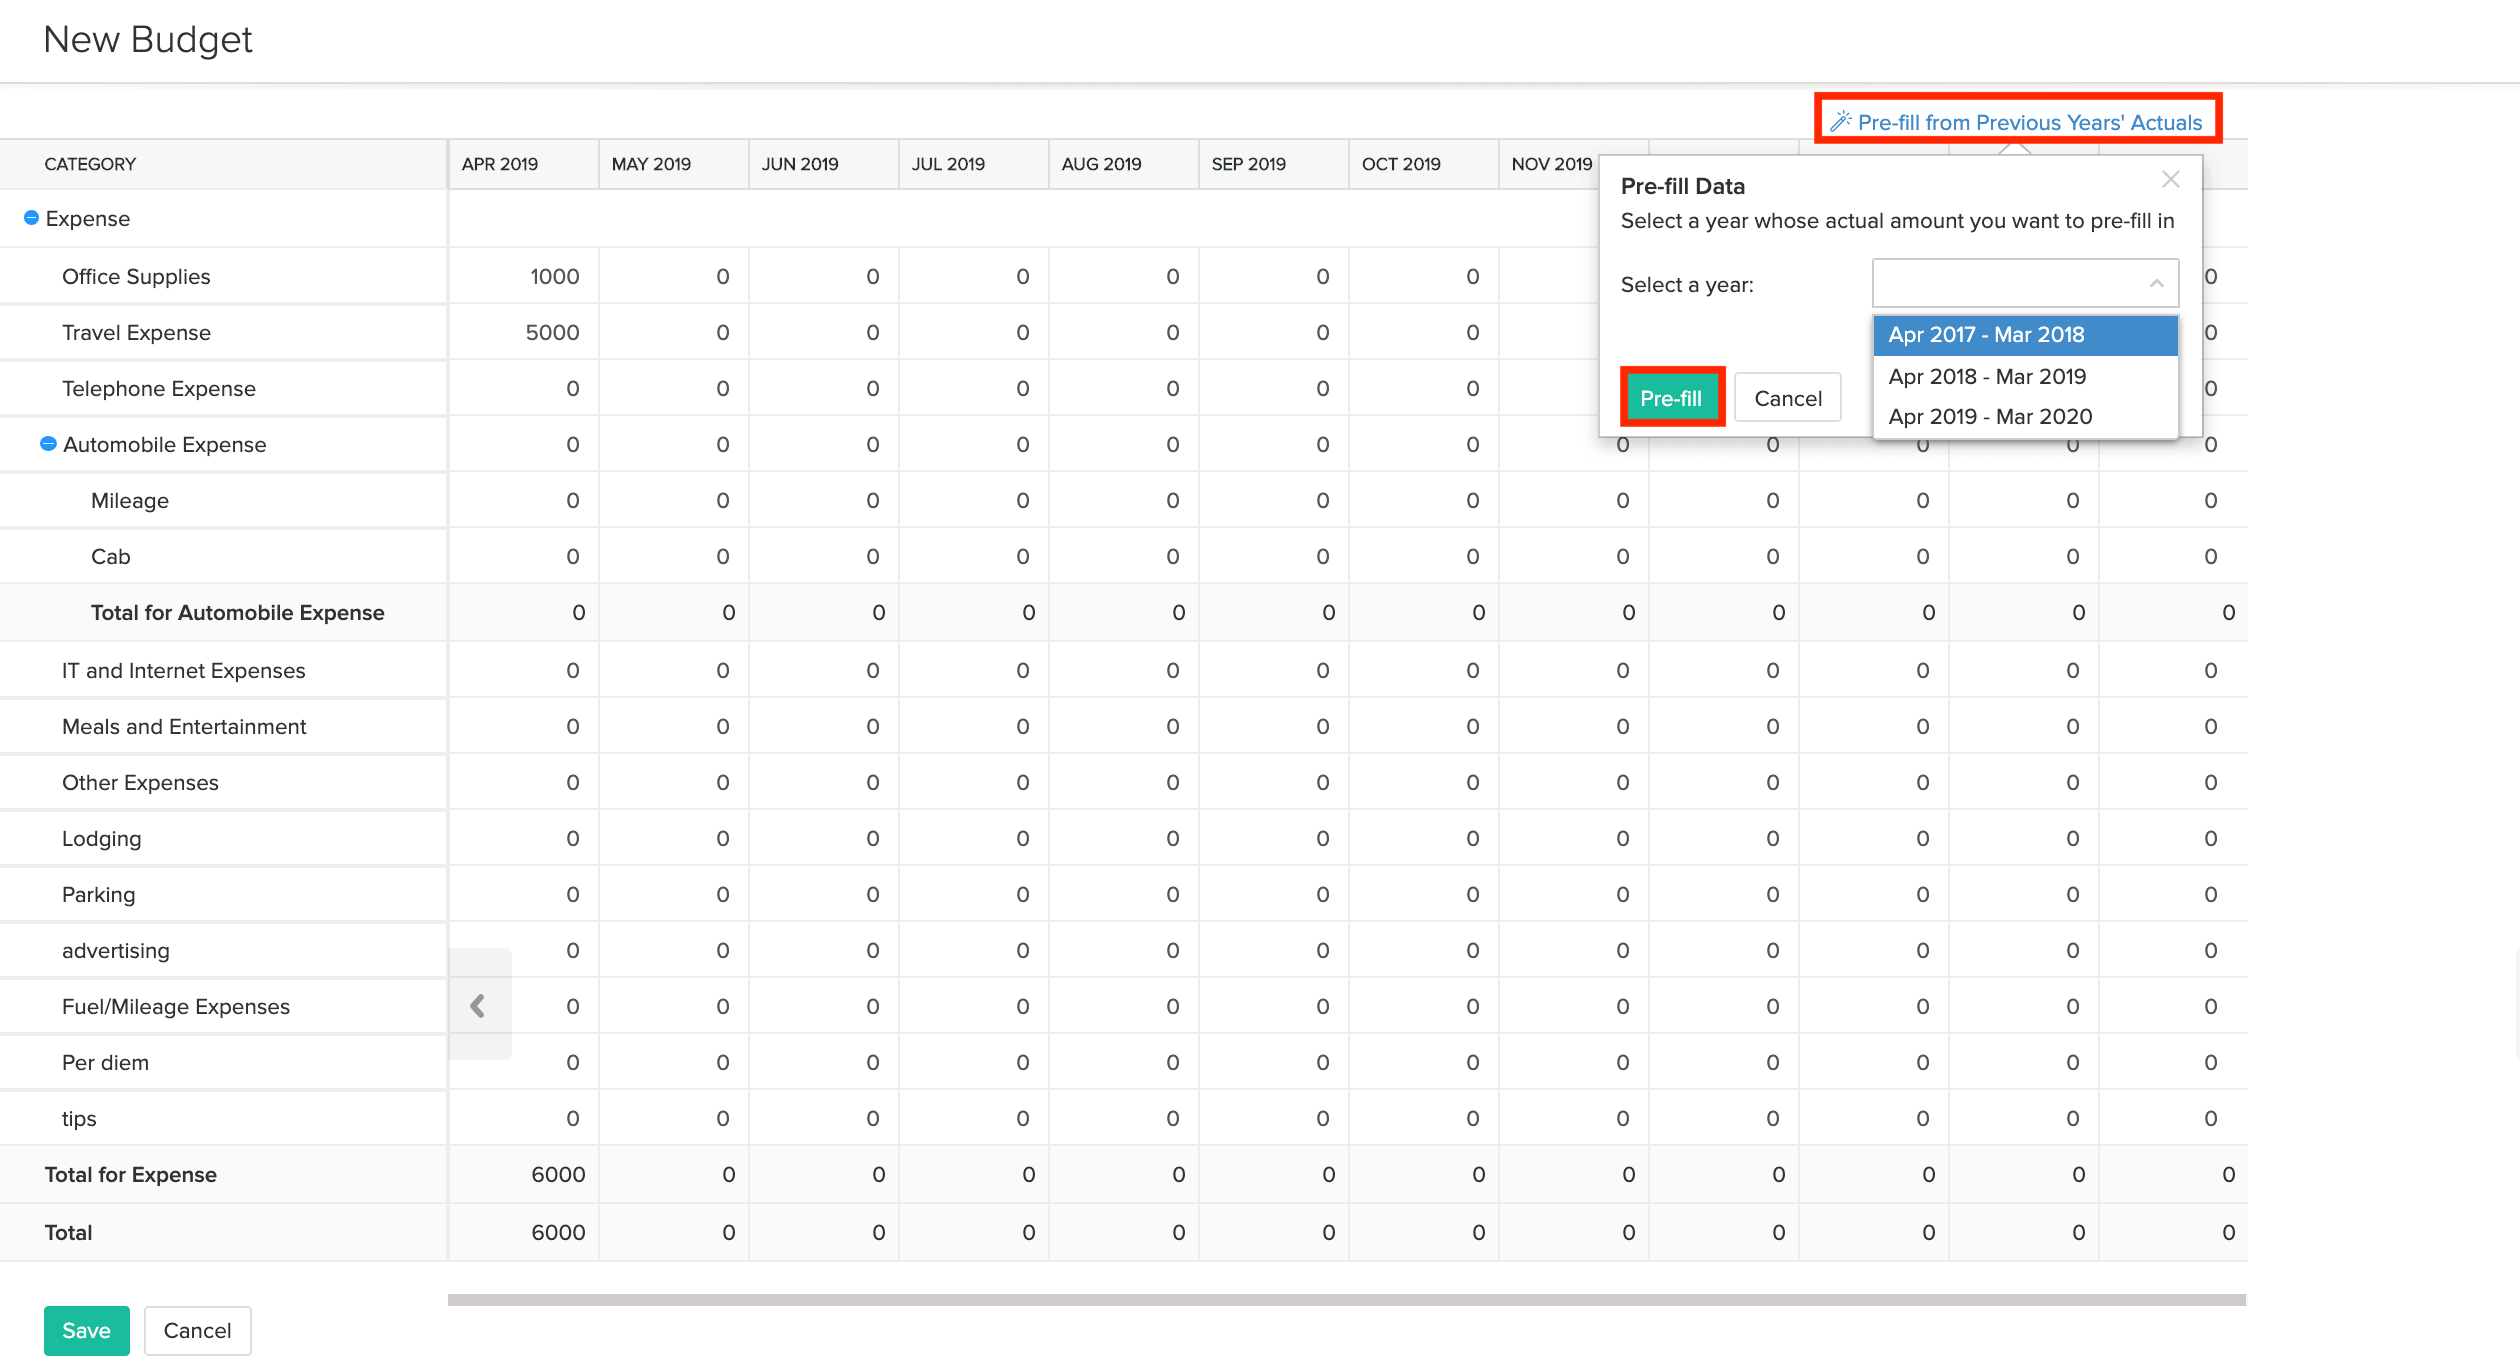
Task: Edit Office Supplies amount for Apr 2019
Action: 524,276
